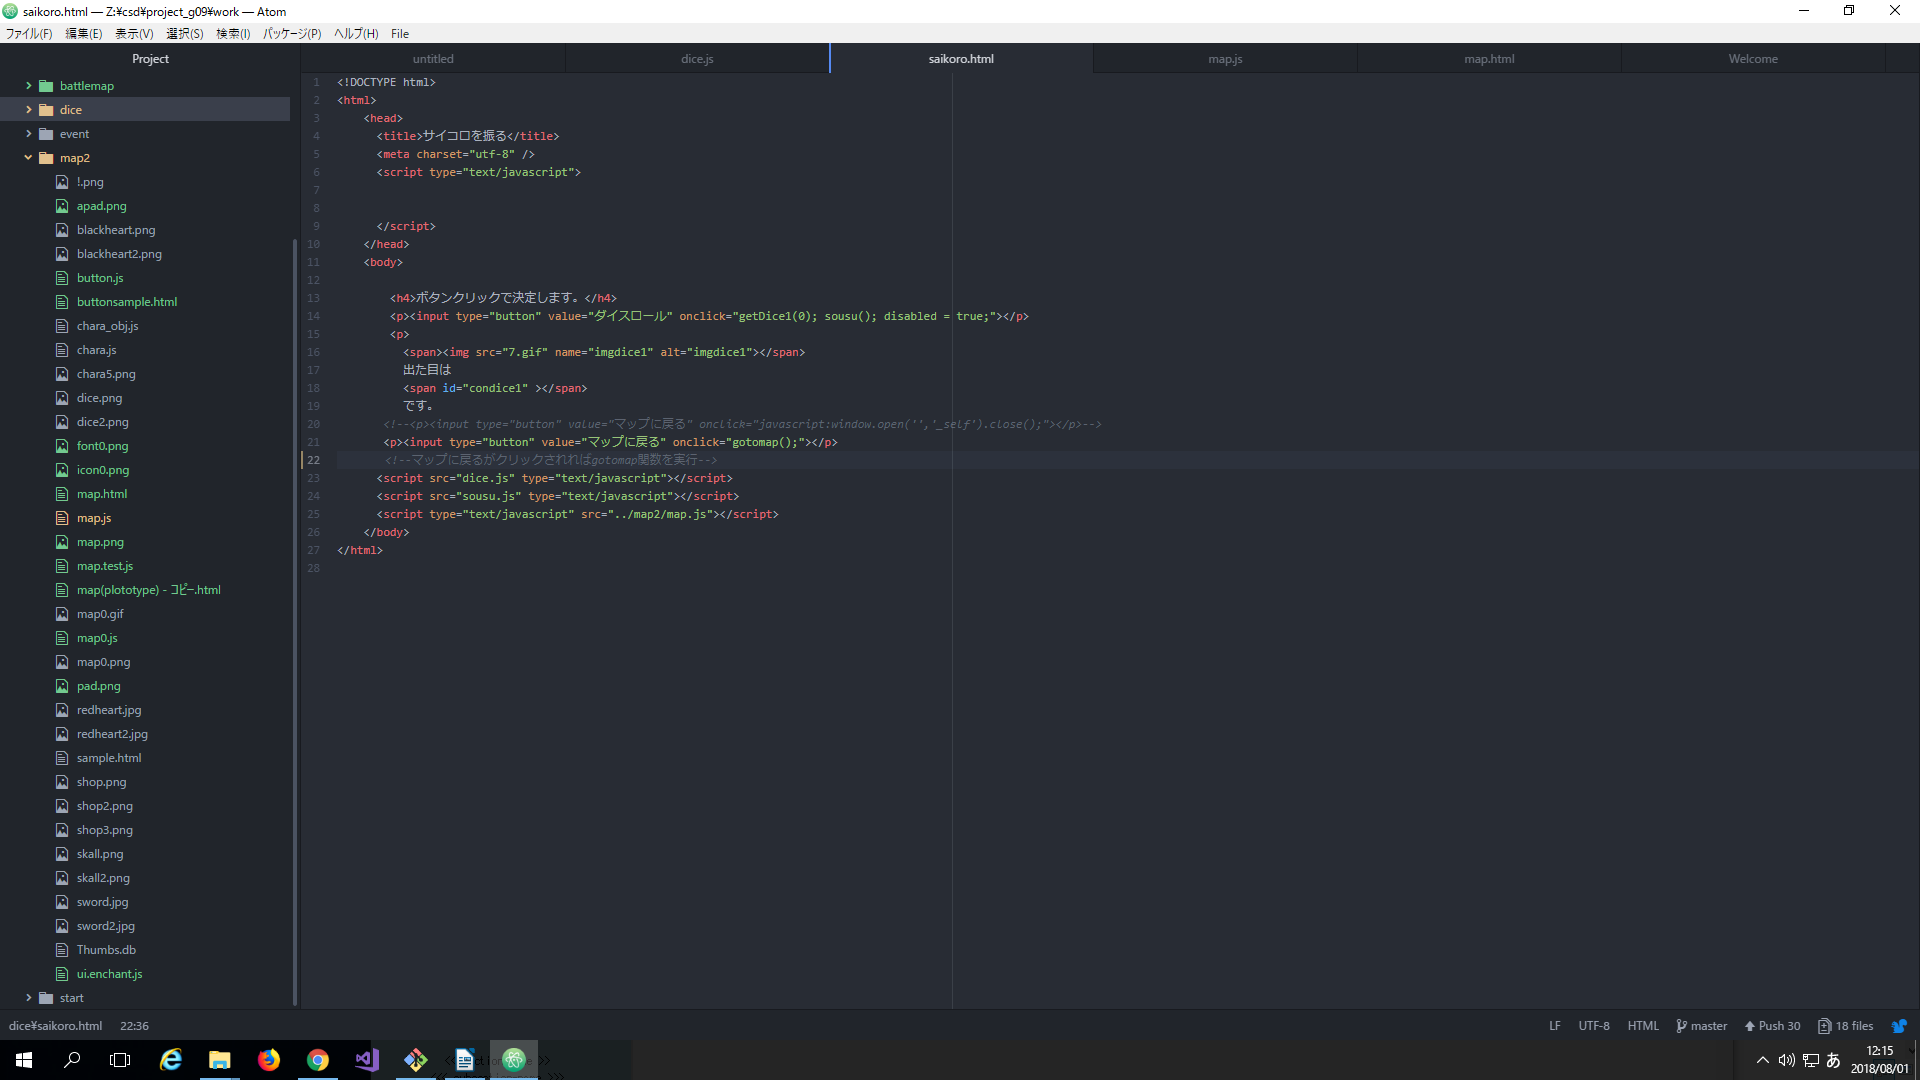Screen dimensions: 1920x1080
Task: Toggle the Japanese IME あ indicator
Action: pos(1833,1060)
